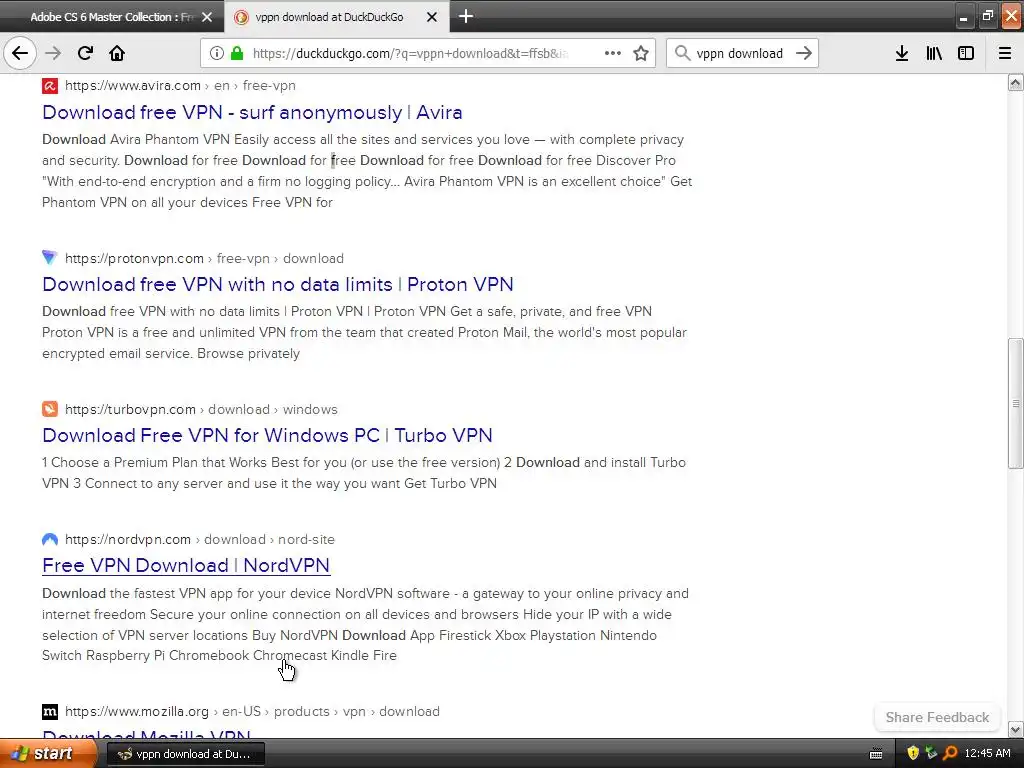Click the magnifier icon in the search box
This screenshot has height=768, width=1024.
[x=682, y=53]
